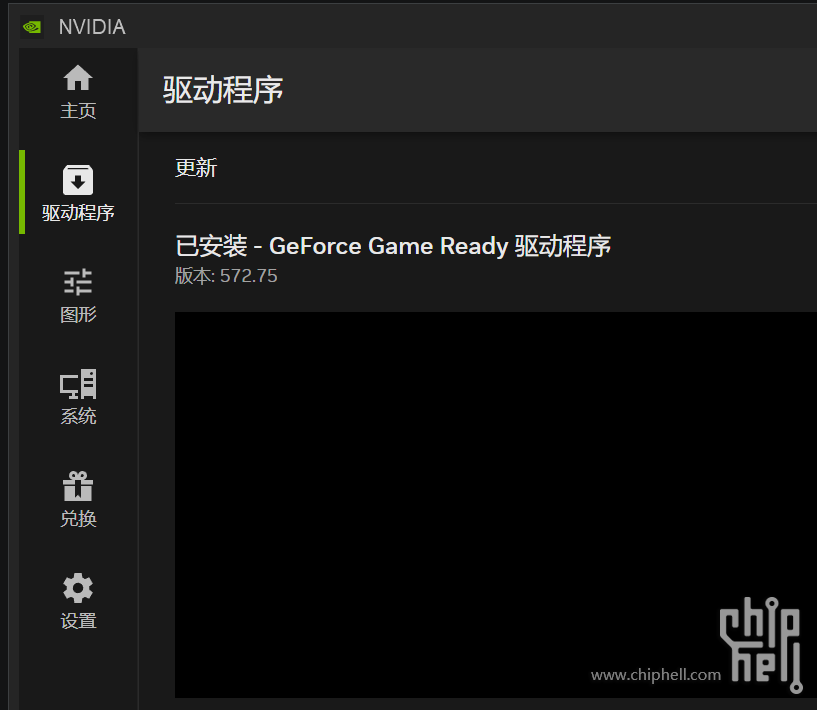Select the 驱动程序 drivers sidebar item

point(78,193)
